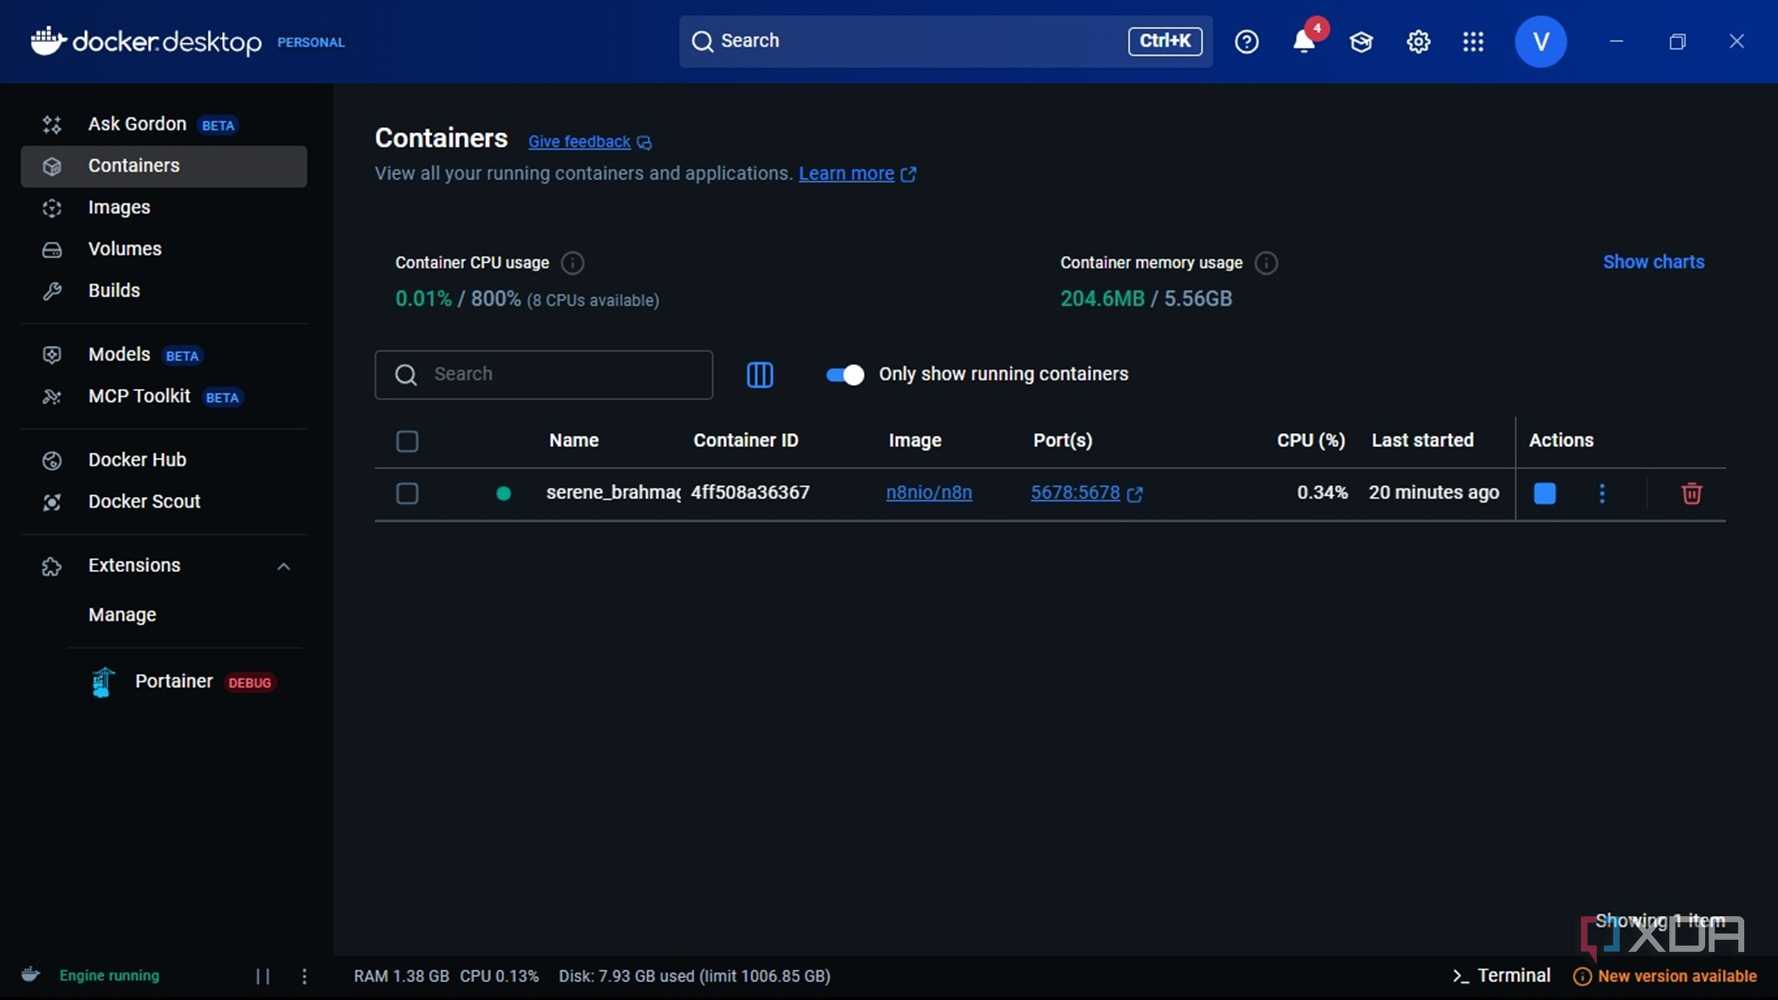1778x1000 pixels.
Task: Toggle Only show running containers
Action: coord(845,374)
